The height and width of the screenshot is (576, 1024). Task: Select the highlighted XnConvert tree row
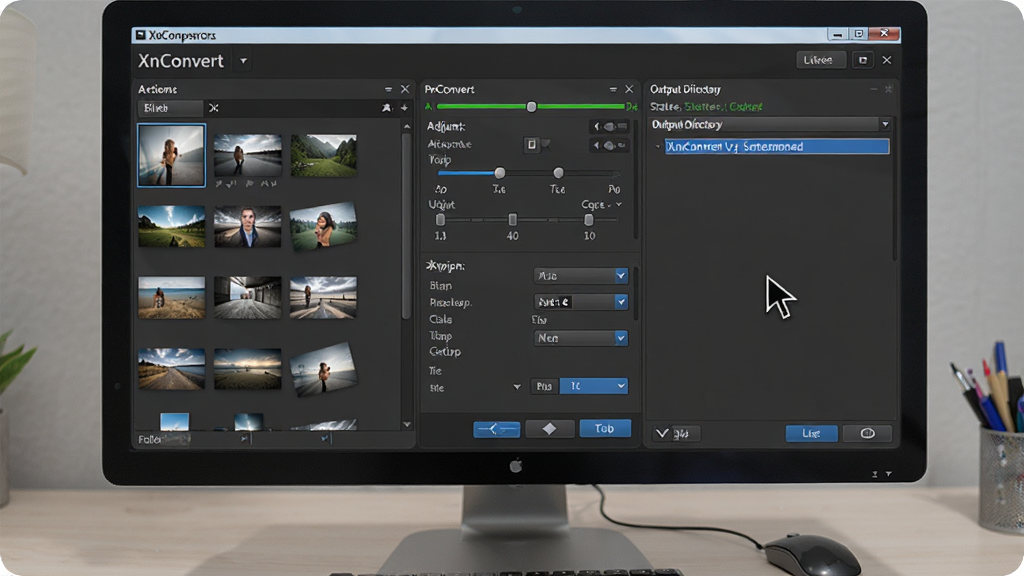(776, 146)
